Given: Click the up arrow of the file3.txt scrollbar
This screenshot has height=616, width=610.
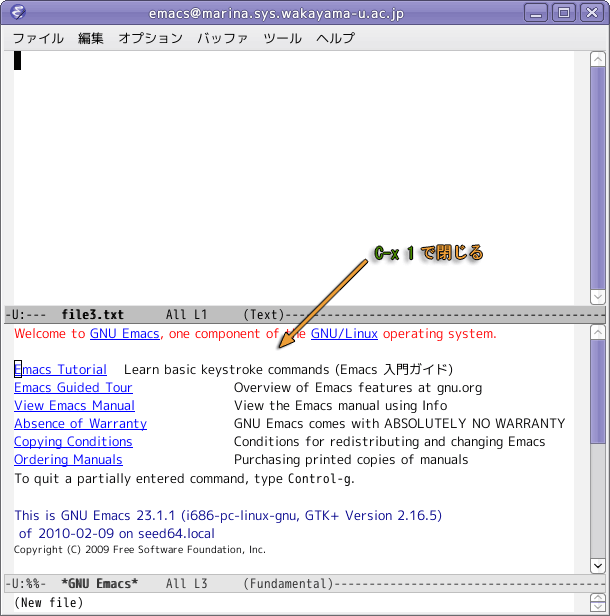Looking at the screenshot, I should (x=597, y=59).
